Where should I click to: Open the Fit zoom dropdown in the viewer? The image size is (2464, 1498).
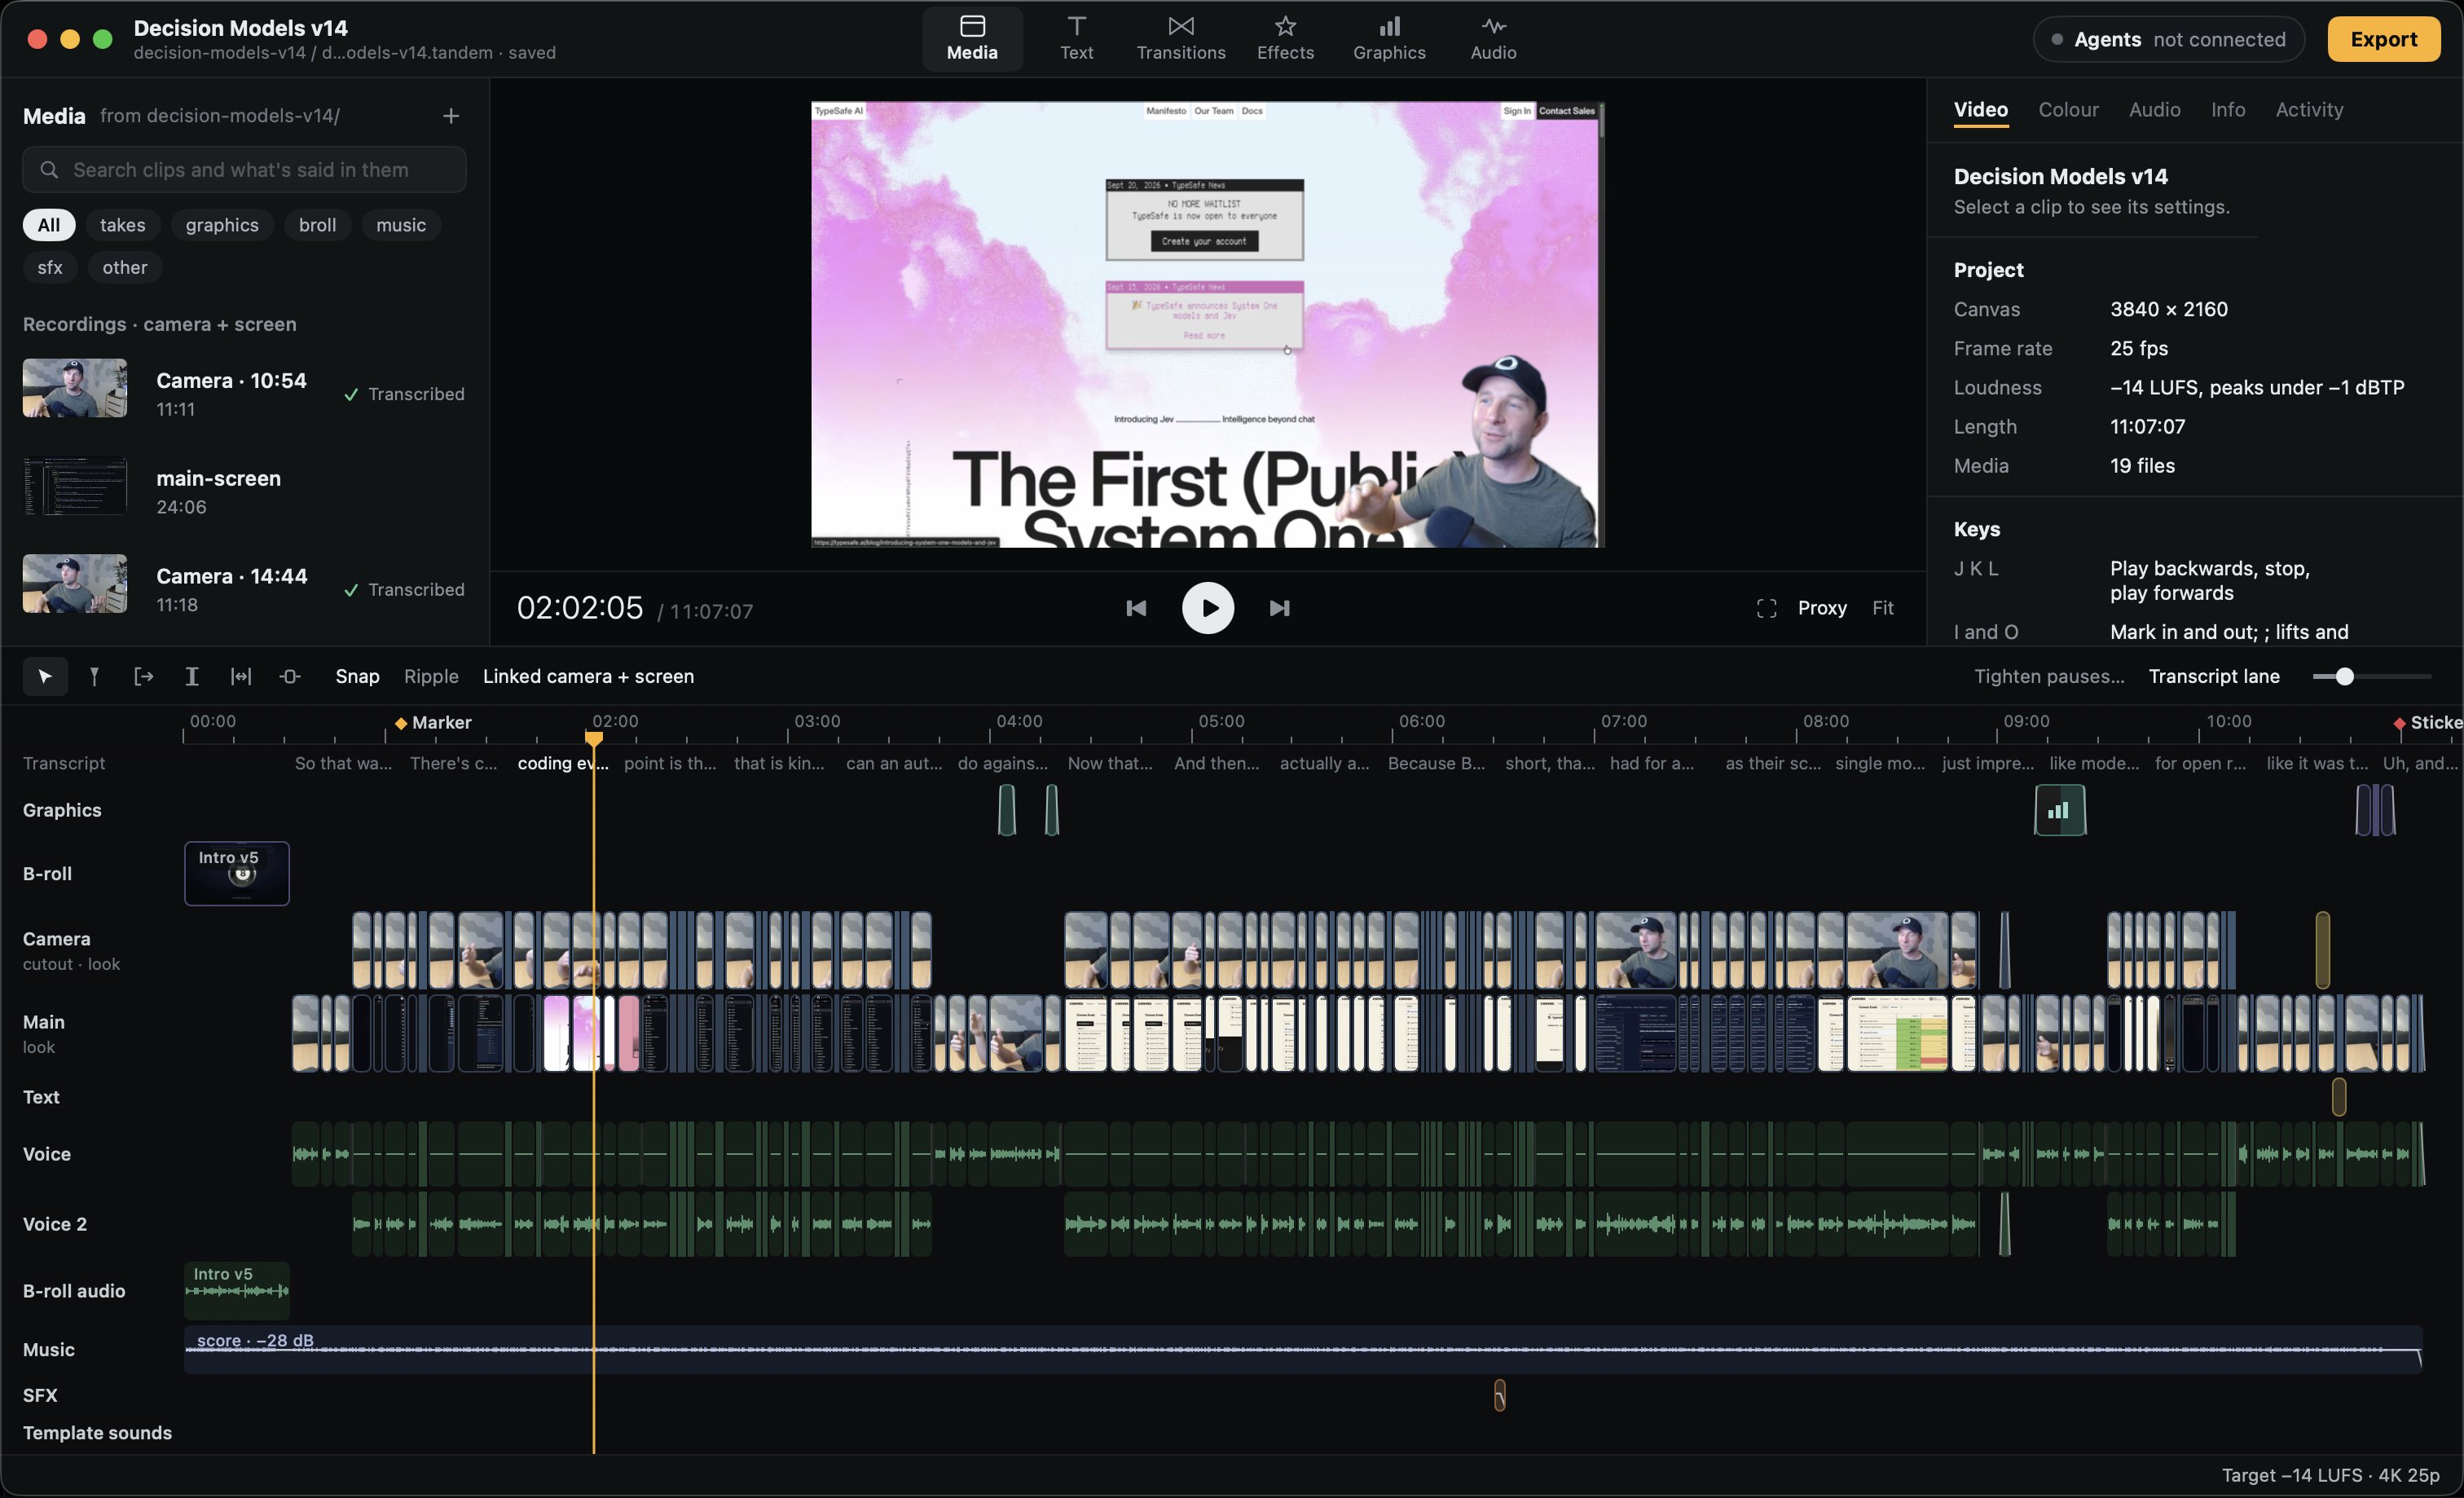[x=1882, y=608]
